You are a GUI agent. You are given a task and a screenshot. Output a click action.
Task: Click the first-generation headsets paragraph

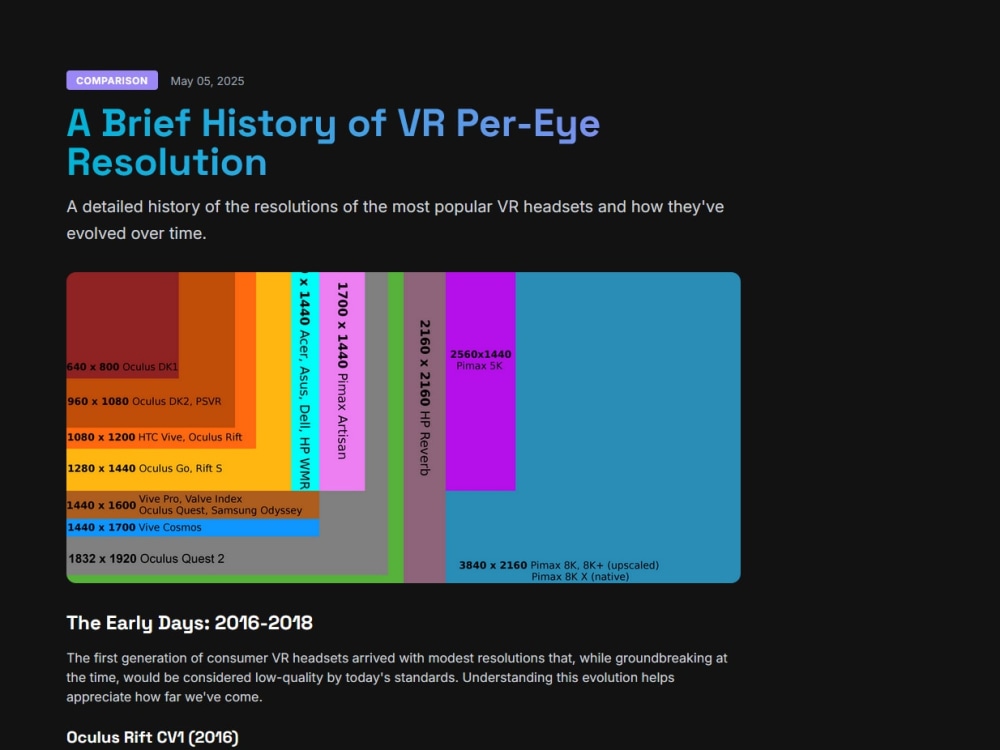(x=397, y=677)
